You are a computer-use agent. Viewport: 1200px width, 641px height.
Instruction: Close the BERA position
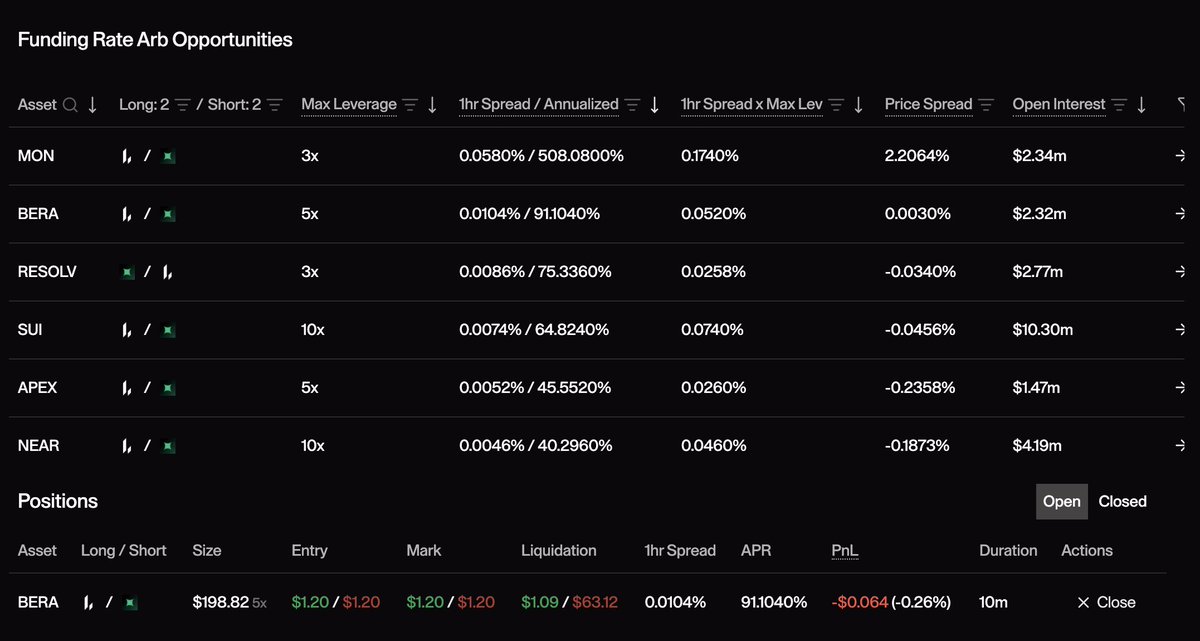pyautogui.click(x=1106, y=603)
